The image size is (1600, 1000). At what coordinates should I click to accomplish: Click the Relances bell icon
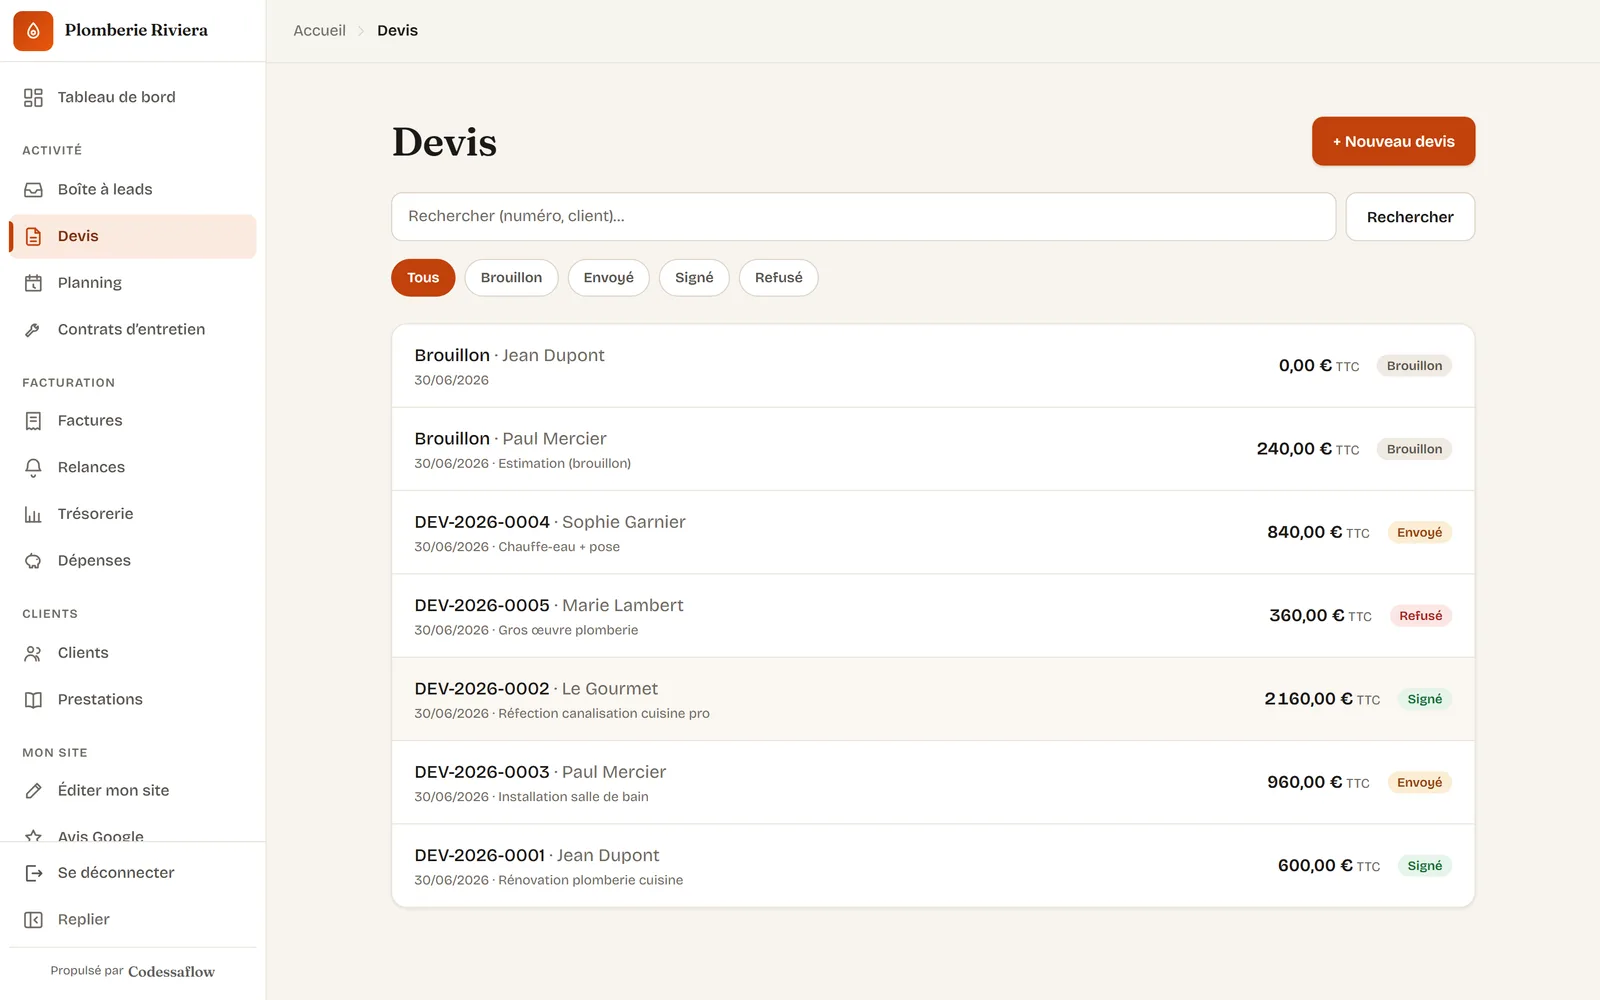(33, 468)
